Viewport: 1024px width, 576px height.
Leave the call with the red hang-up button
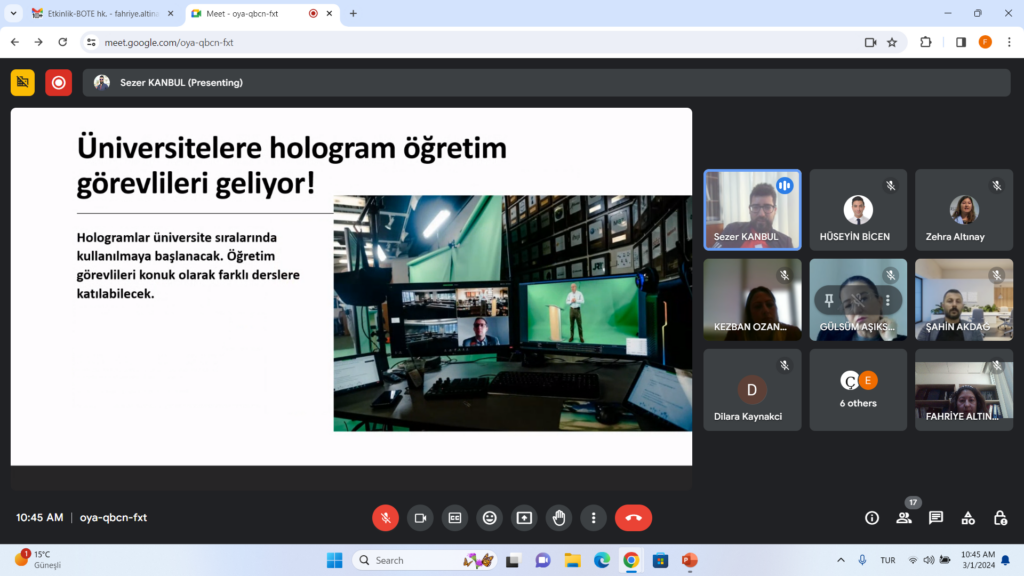pyautogui.click(x=633, y=518)
